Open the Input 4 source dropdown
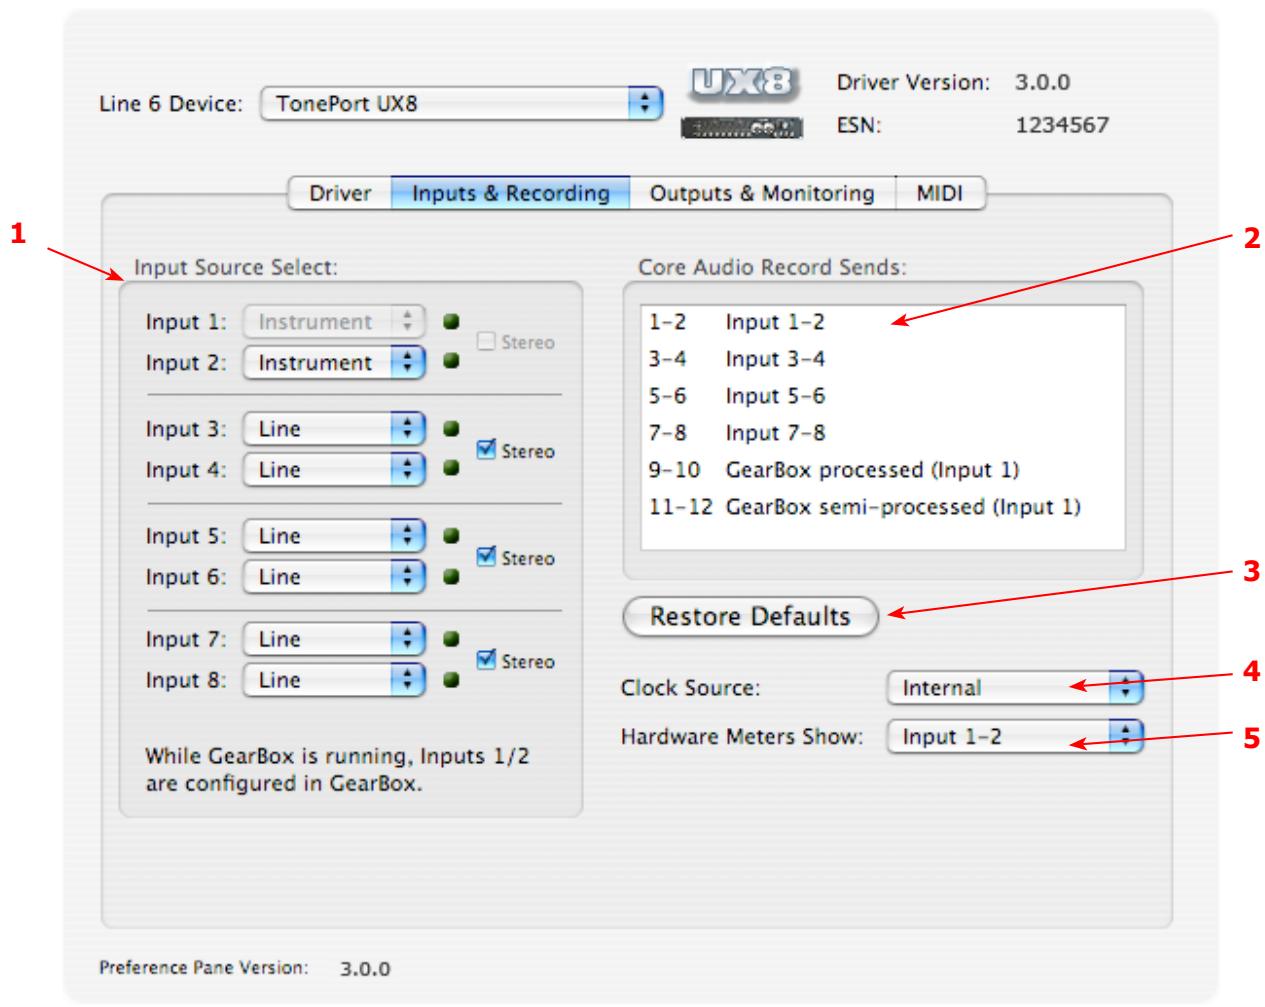 pyautogui.click(x=335, y=470)
